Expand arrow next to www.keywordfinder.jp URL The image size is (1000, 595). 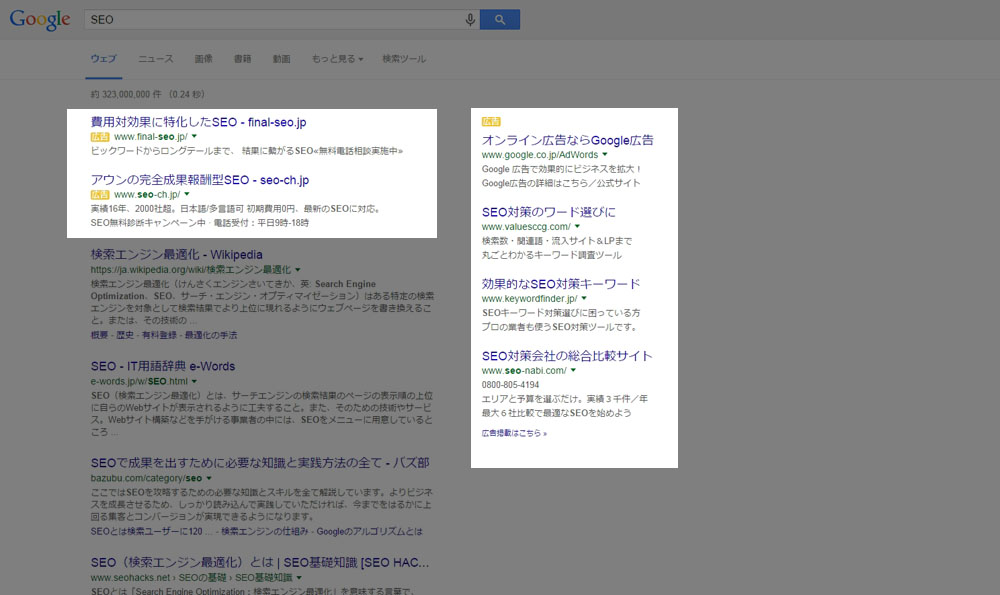pos(584,298)
